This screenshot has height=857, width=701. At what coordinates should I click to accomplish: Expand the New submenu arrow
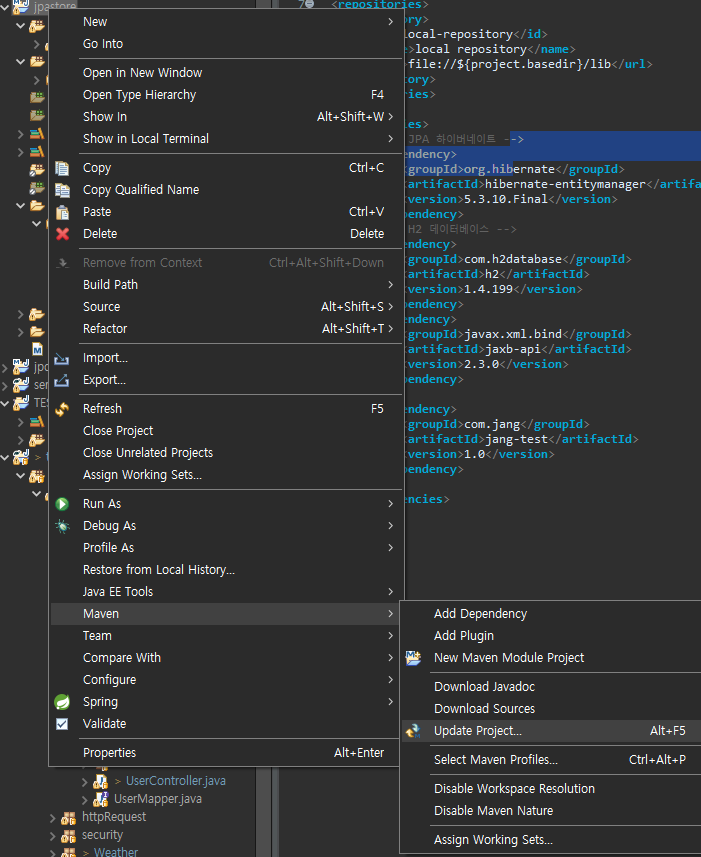[391, 22]
